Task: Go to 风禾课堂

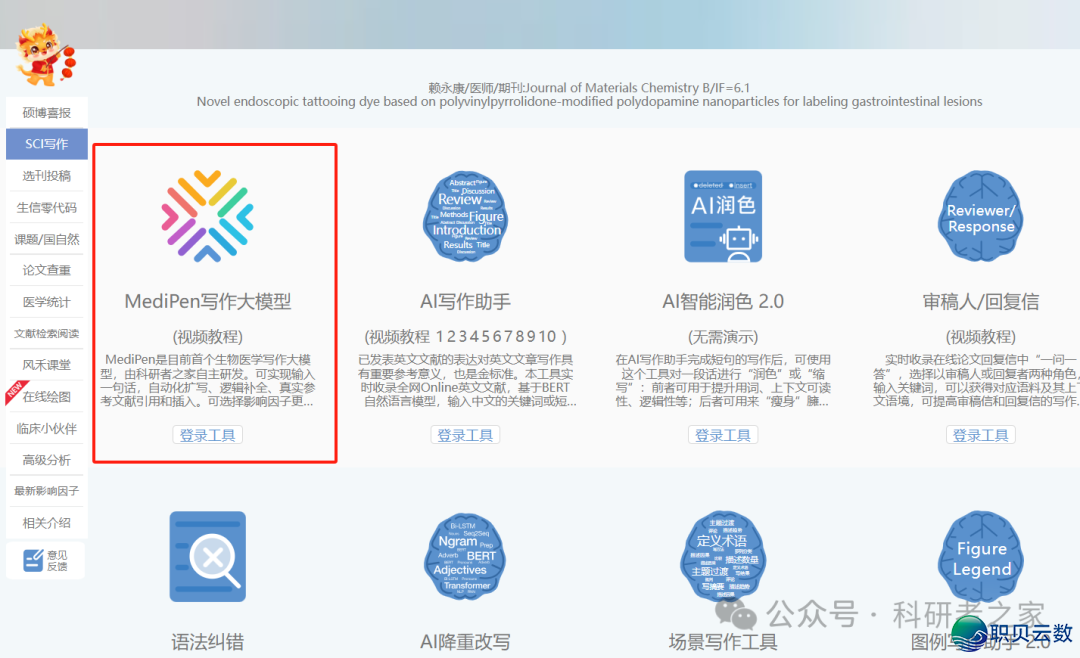Action: point(47,365)
